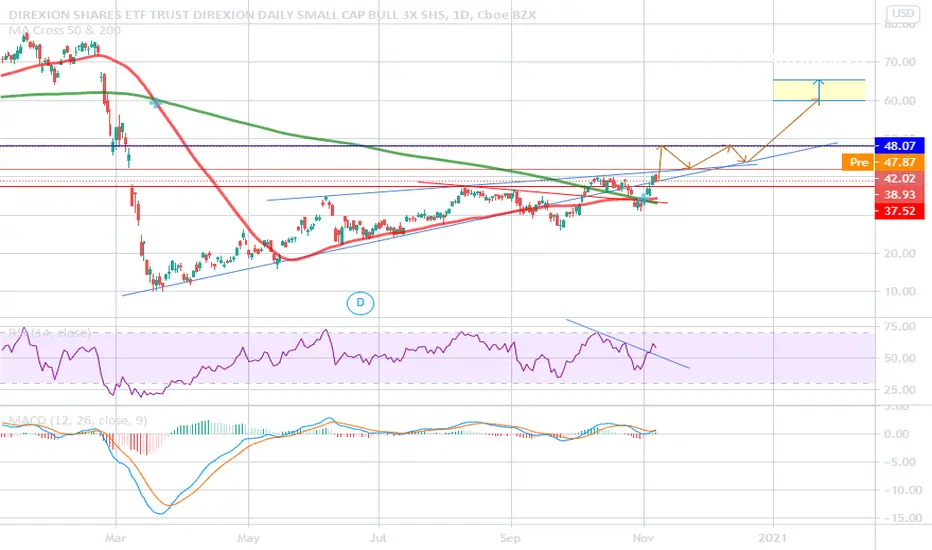Click the May date axis label

248,538
